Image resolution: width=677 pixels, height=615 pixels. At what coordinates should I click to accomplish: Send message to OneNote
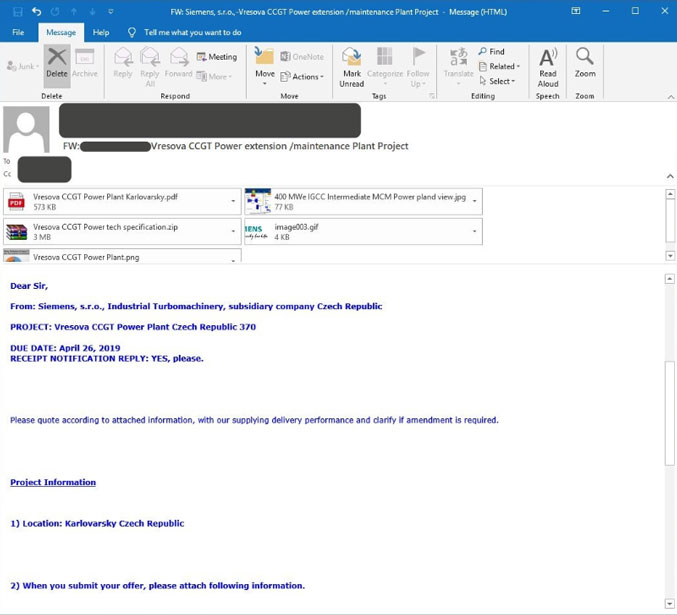[x=302, y=57]
